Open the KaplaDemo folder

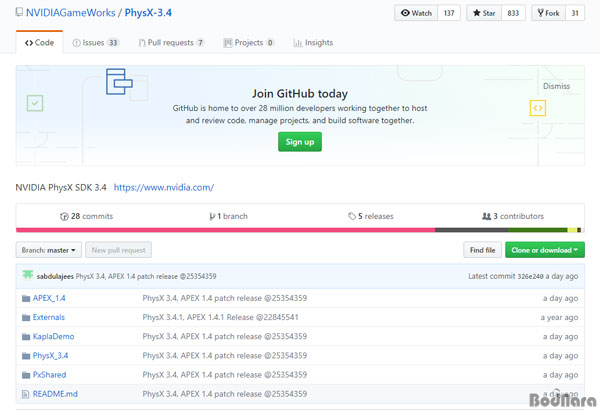click(54, 336)
